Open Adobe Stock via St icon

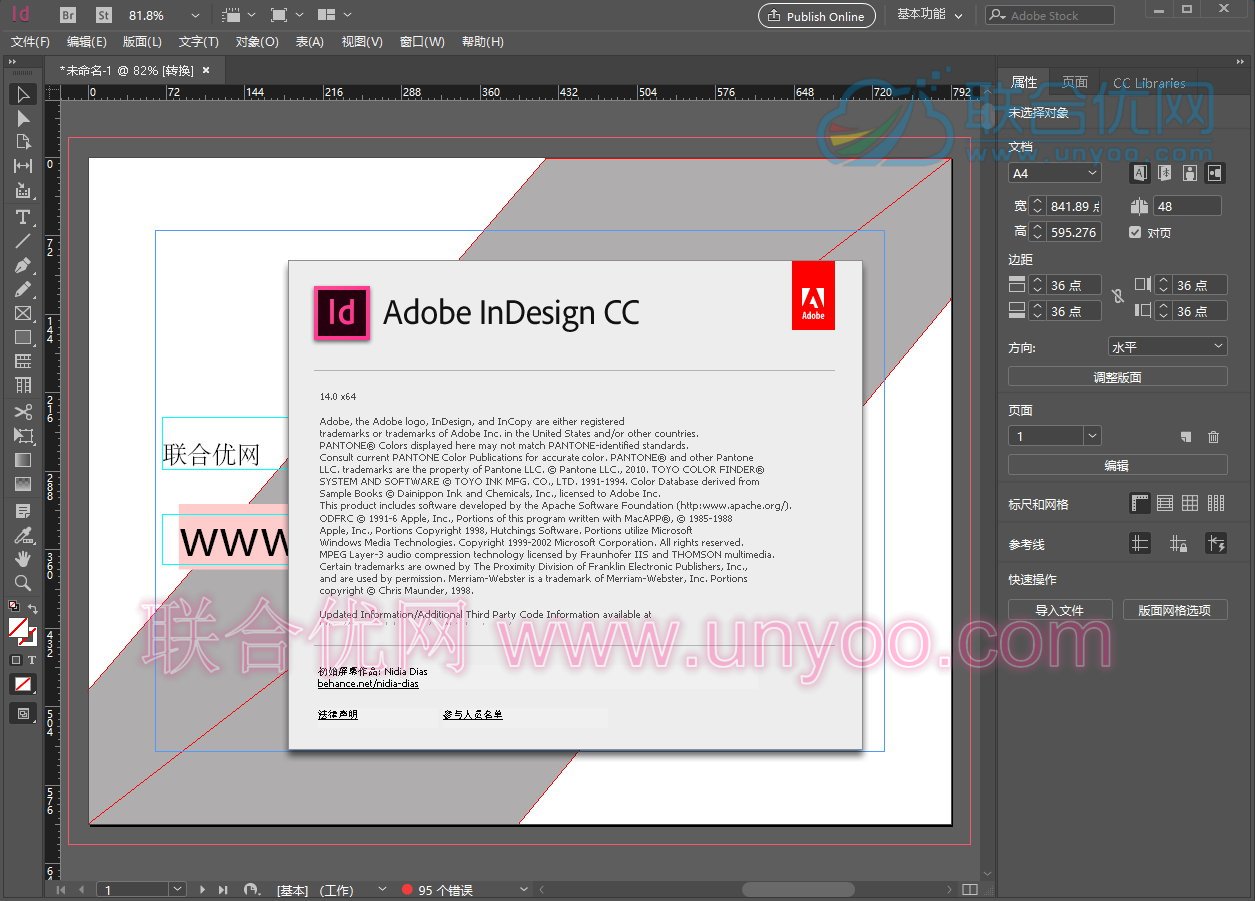coord(104,15)
